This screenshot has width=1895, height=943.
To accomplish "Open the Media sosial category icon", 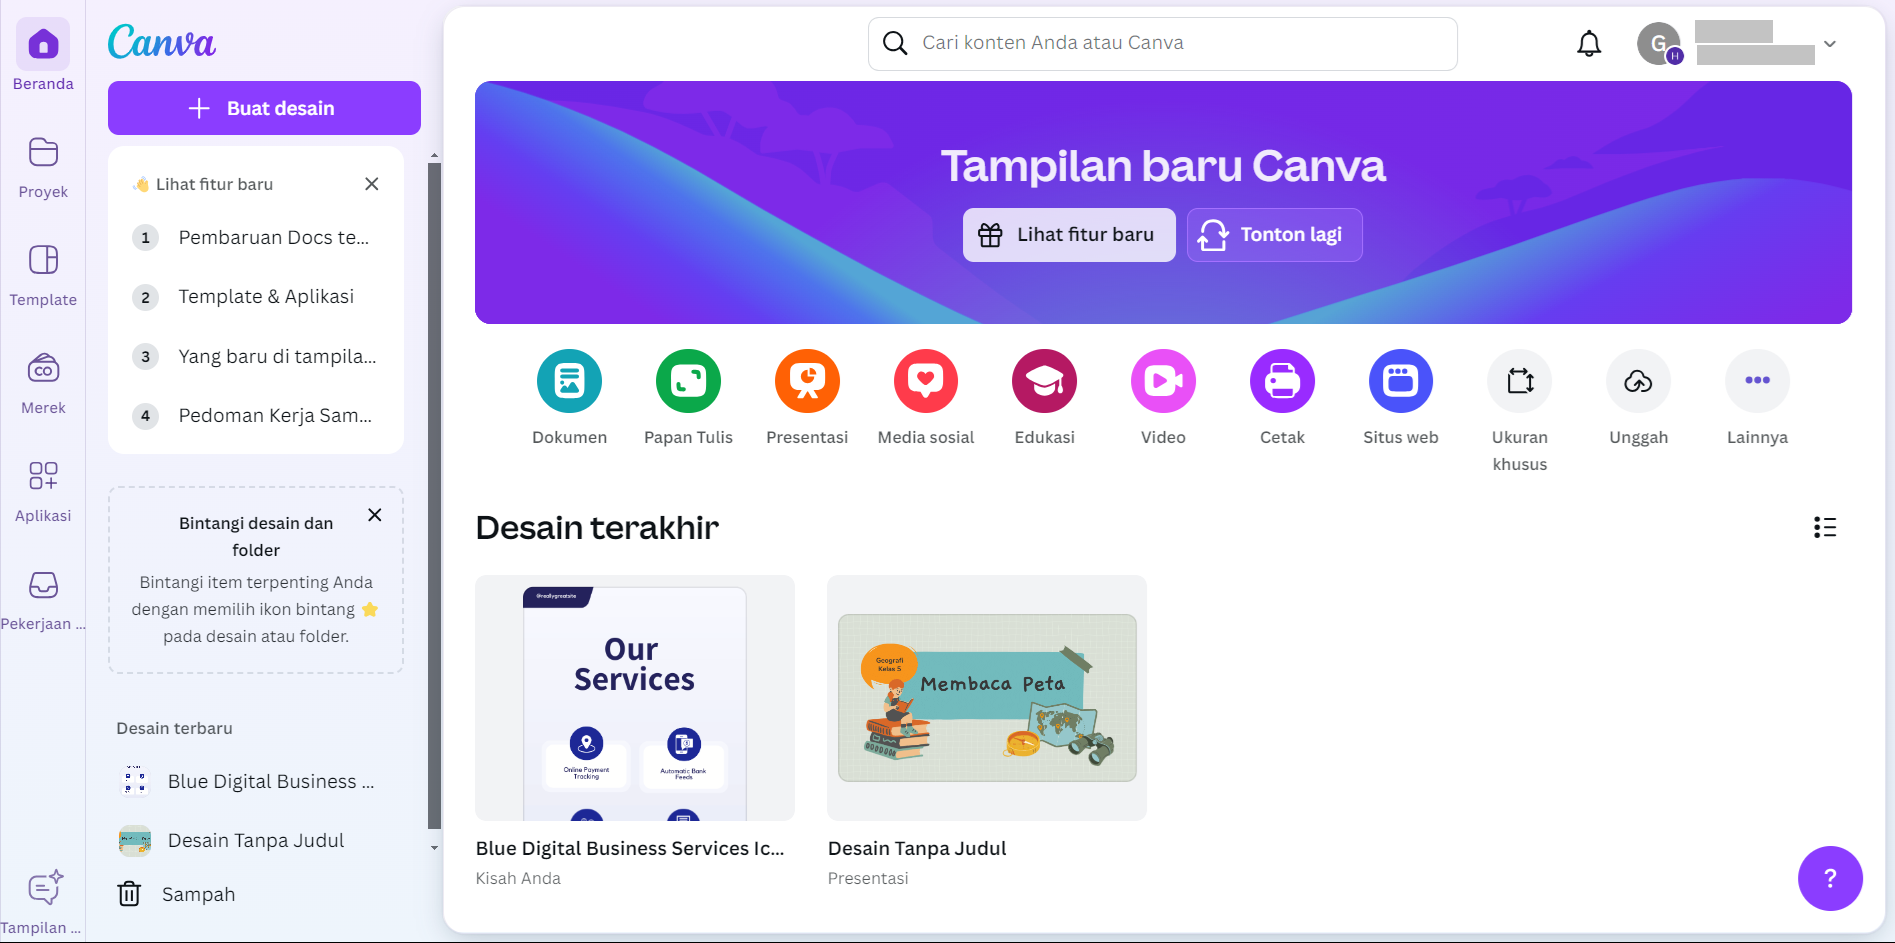I will [x=926, y=381].
